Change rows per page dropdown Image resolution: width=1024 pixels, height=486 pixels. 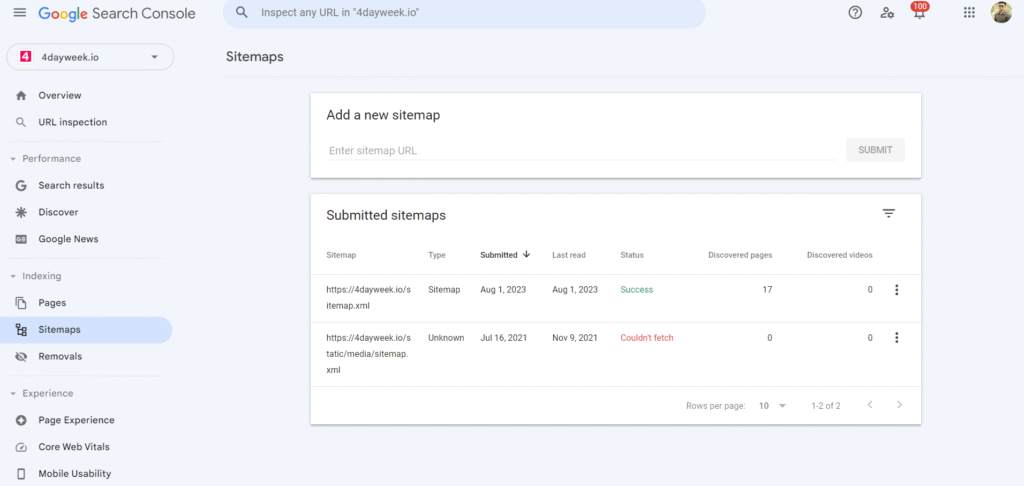(x=773, y=406)
